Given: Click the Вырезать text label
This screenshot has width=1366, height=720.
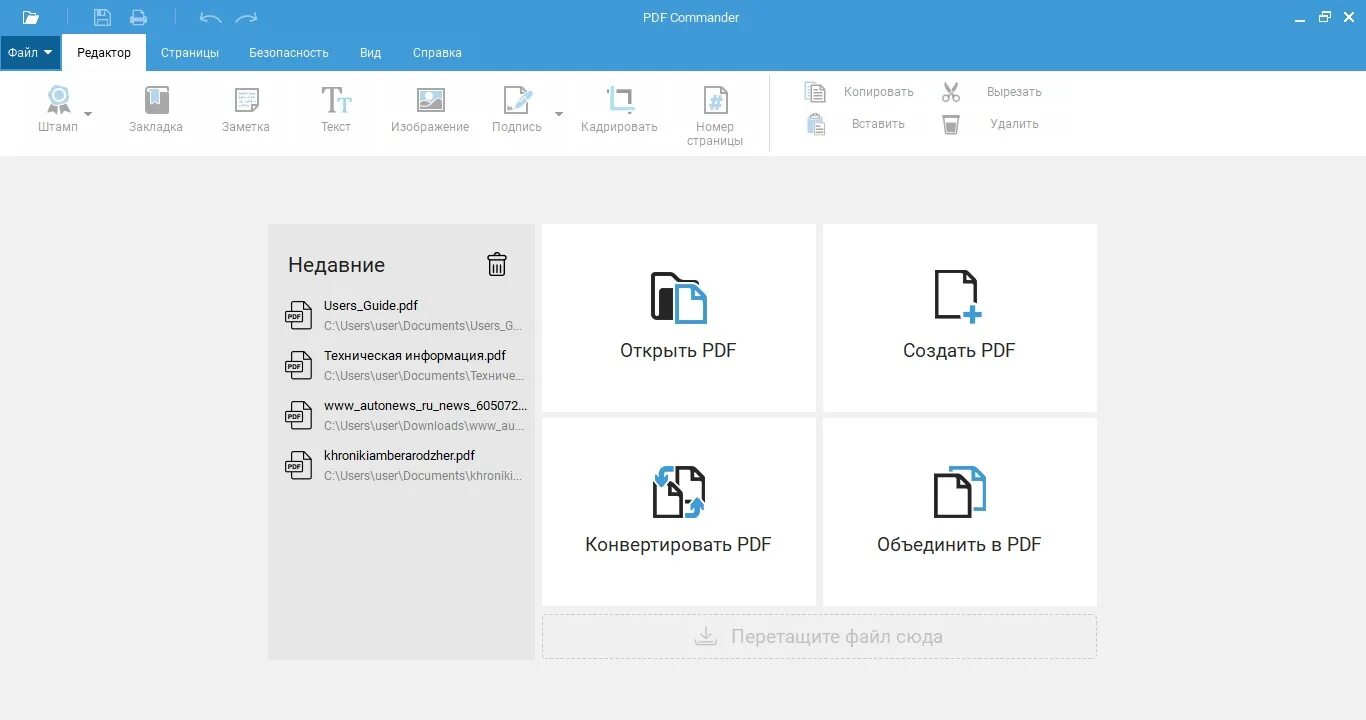Looking at the screenshot, I should coord(1014,92).
